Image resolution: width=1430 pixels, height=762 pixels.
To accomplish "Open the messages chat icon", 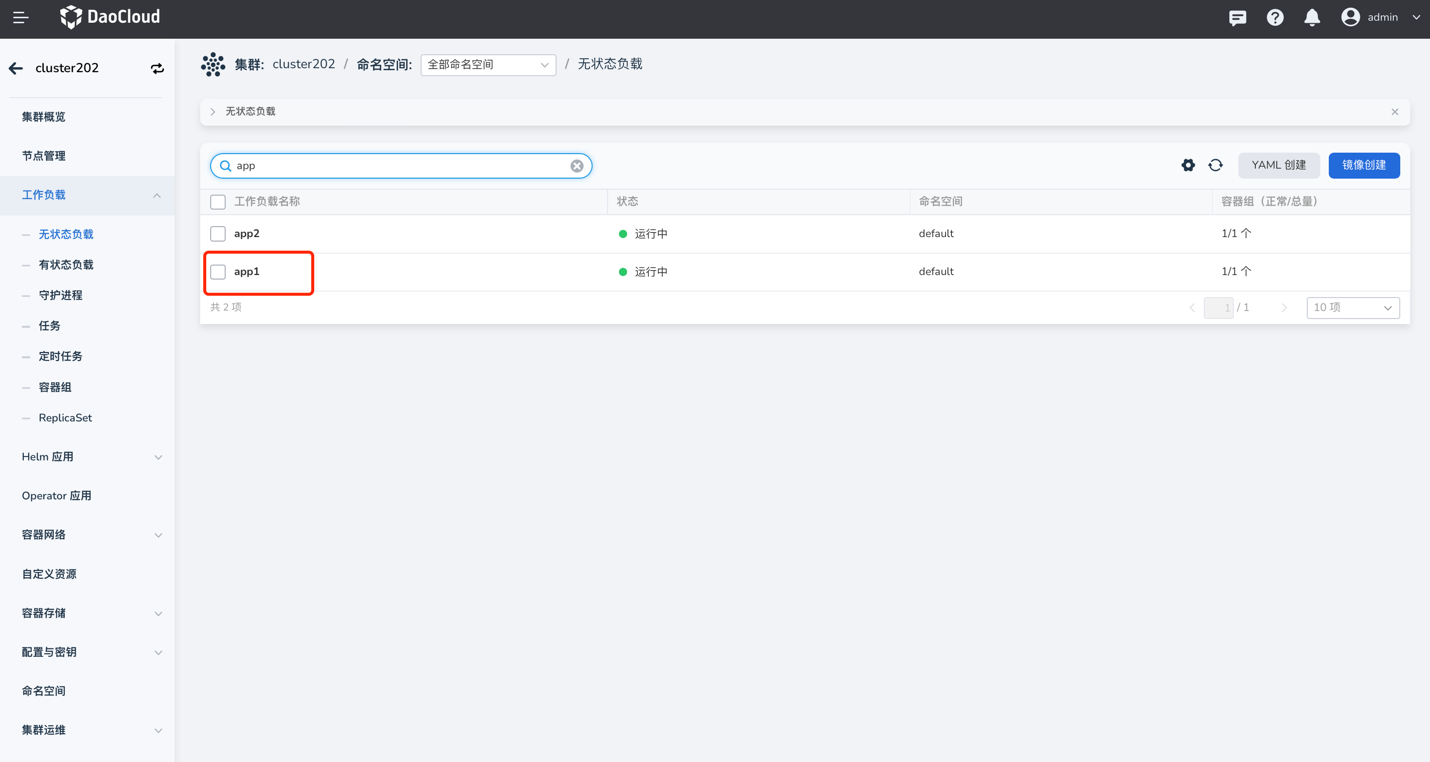I will pos(1237,18).
